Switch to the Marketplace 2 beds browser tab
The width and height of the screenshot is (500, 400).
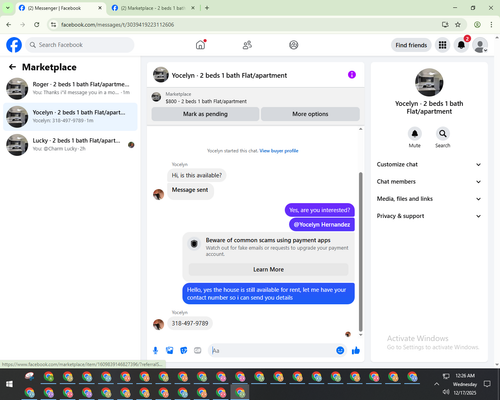[153, 8]
